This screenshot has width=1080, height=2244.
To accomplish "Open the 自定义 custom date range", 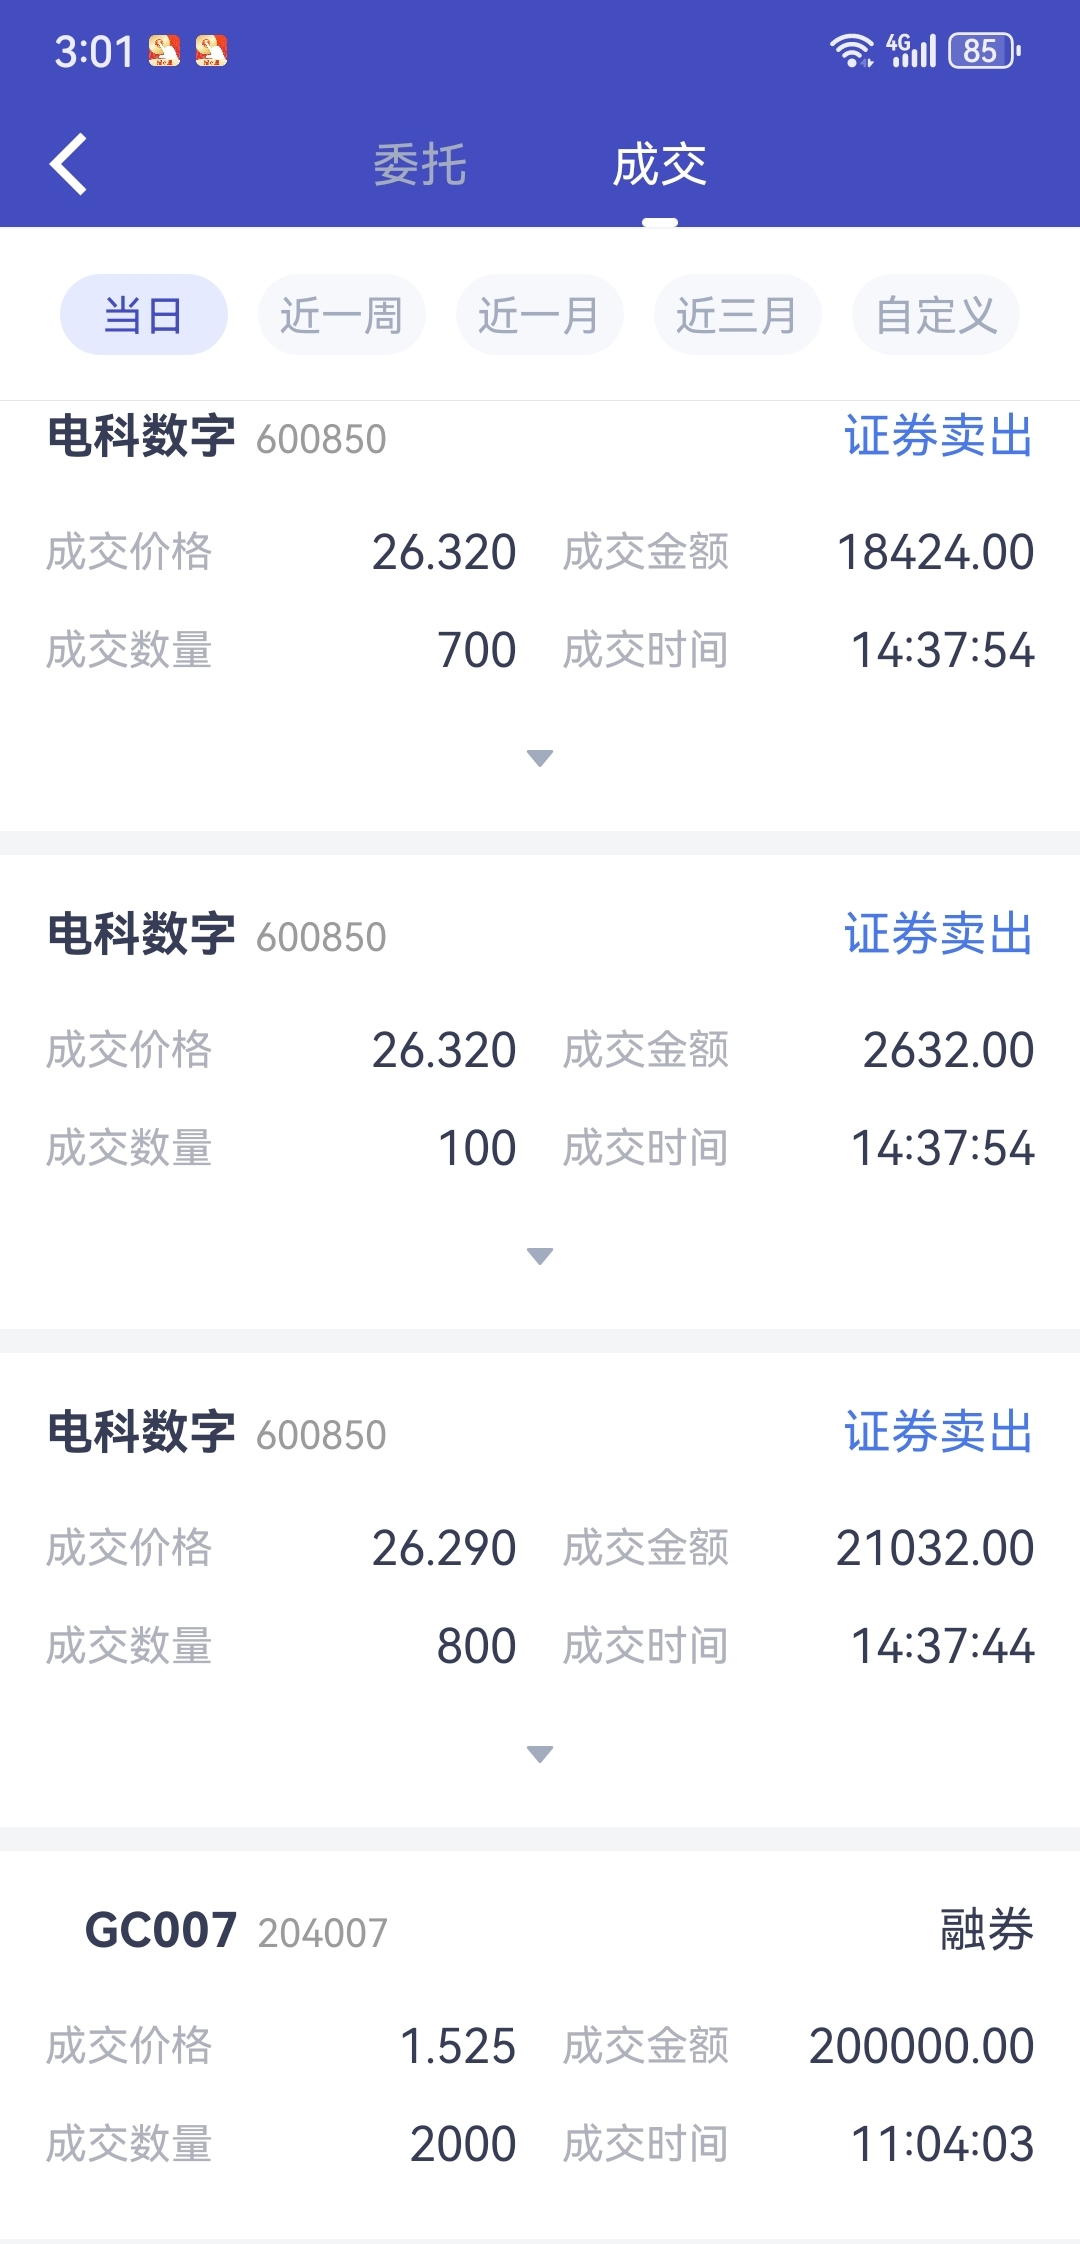I will [936, 315].
